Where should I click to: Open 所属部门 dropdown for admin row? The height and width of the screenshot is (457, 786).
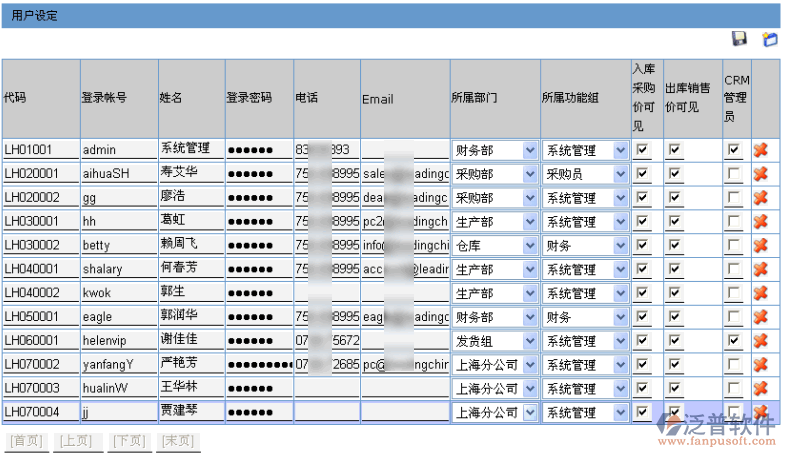tap(529, 150)
